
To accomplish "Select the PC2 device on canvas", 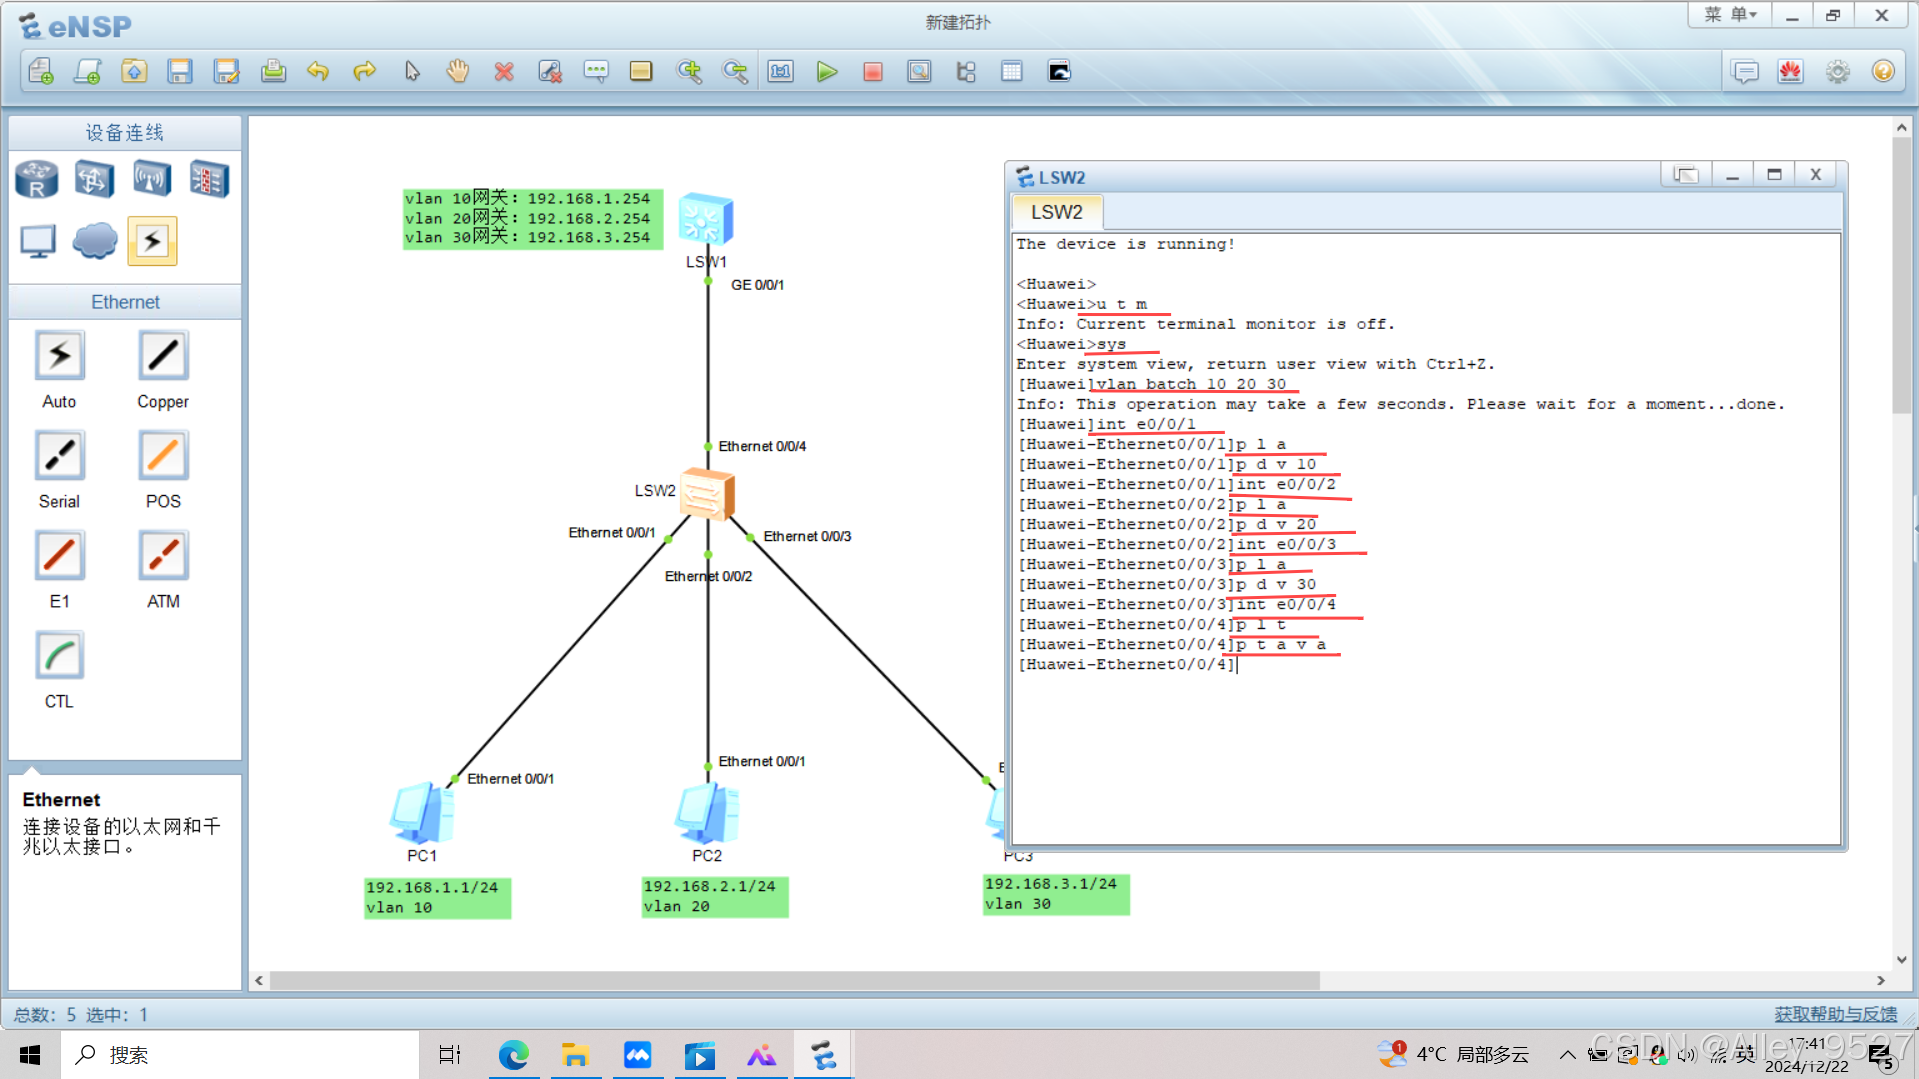I will 707,813.
